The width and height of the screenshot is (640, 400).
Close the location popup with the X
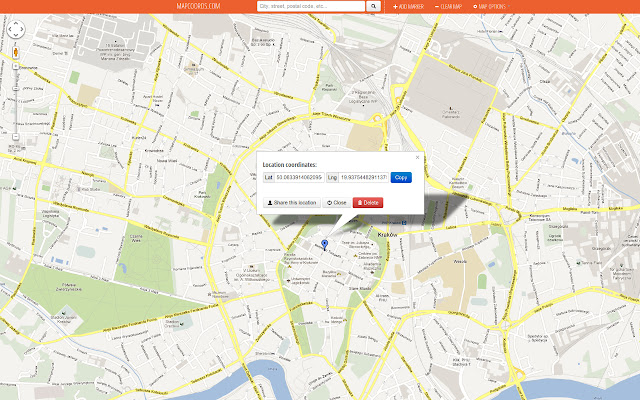coord(417,157)
